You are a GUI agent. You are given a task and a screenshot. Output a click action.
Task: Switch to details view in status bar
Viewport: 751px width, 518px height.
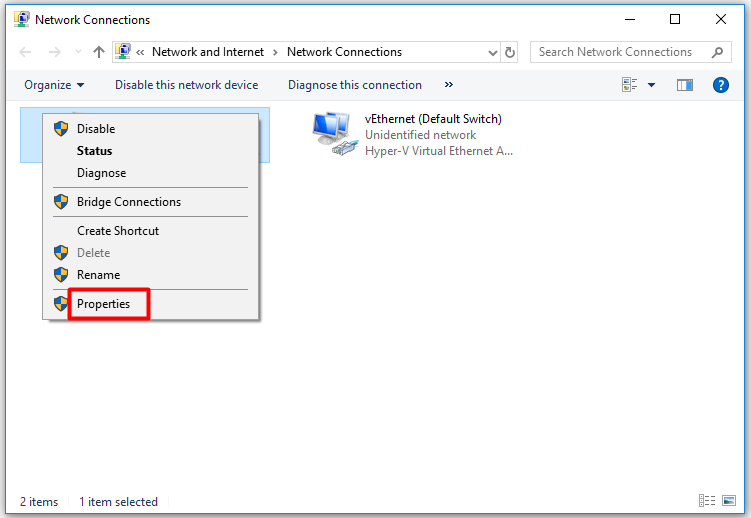tap(707, 501)
